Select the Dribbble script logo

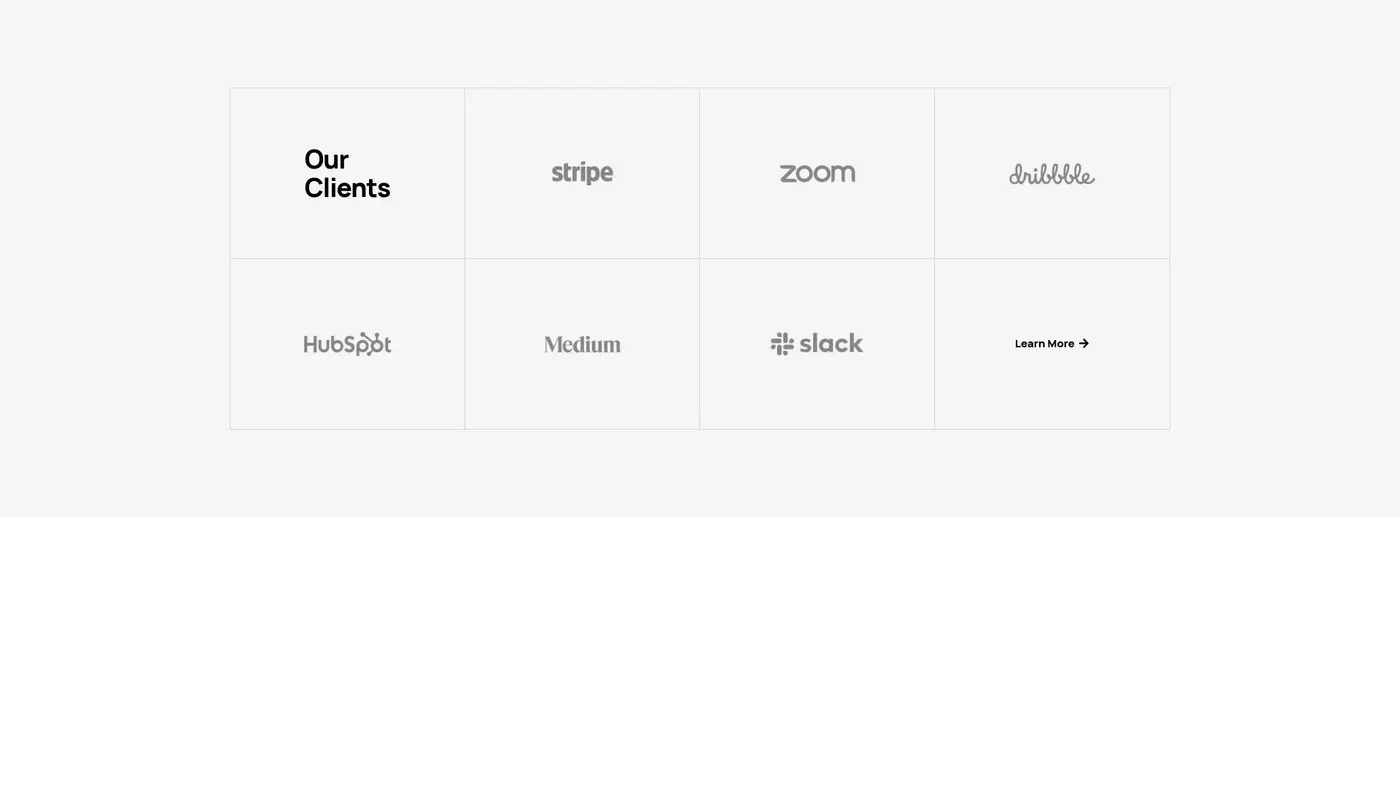(x=1051, y=174)
